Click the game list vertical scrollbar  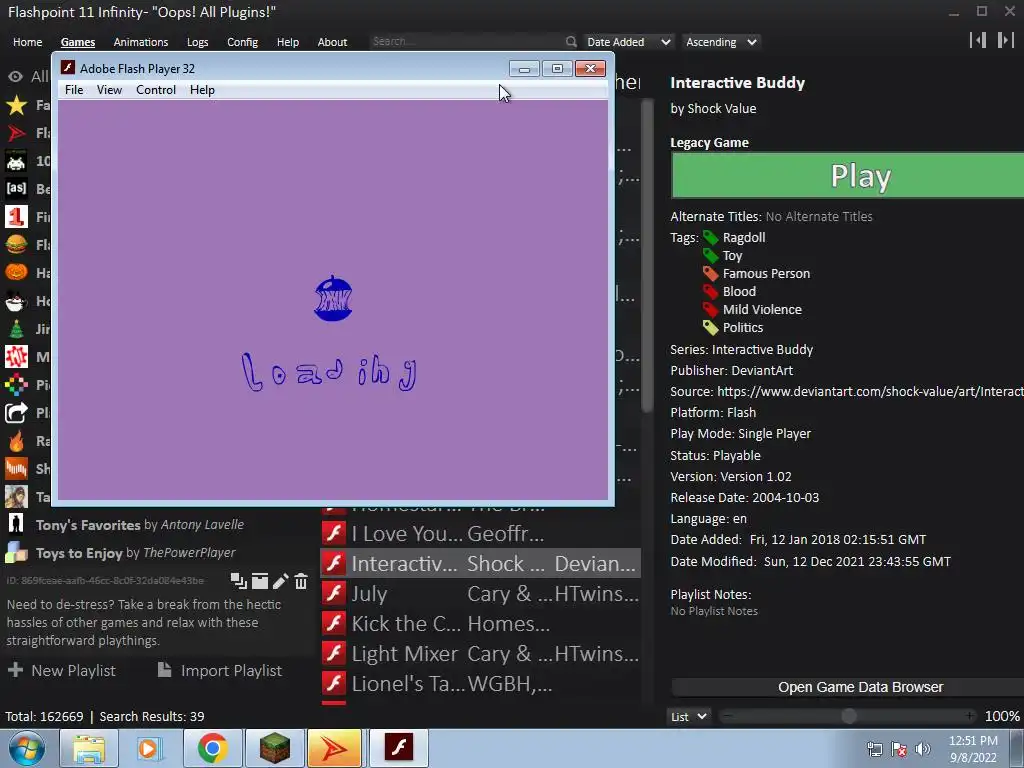(647, 255)
